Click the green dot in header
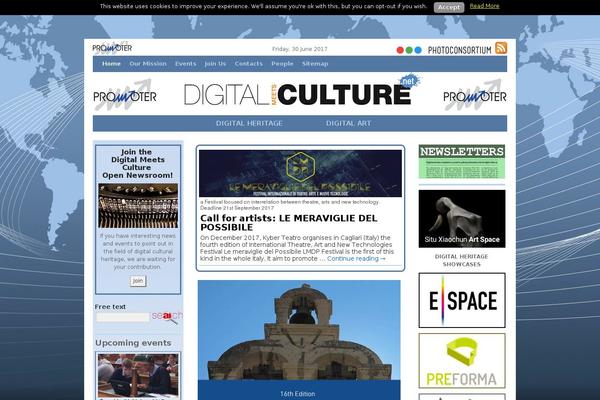The image size is (600, 400). pyautogui.click(x=409, y=50)
